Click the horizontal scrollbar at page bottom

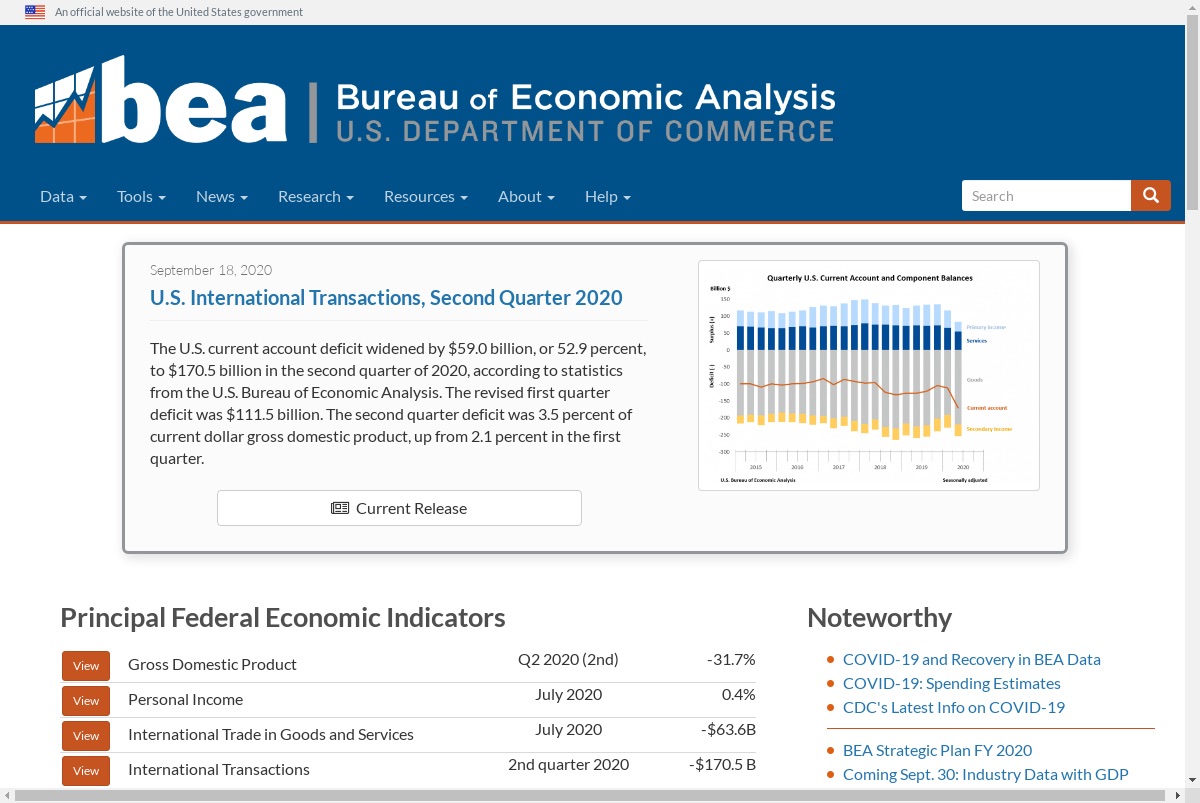pos(592,796)
